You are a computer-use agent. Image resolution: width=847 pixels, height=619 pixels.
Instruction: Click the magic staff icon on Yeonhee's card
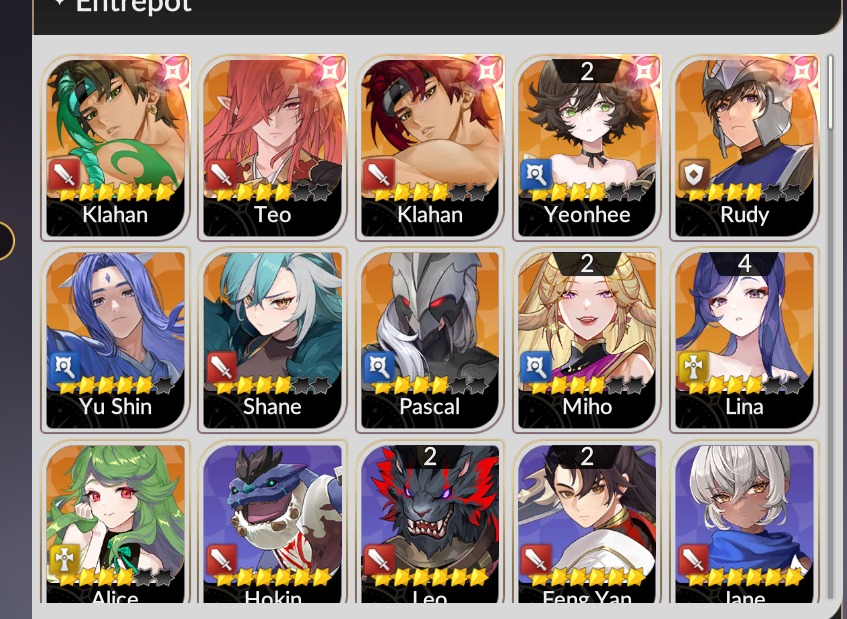point(536,174)
